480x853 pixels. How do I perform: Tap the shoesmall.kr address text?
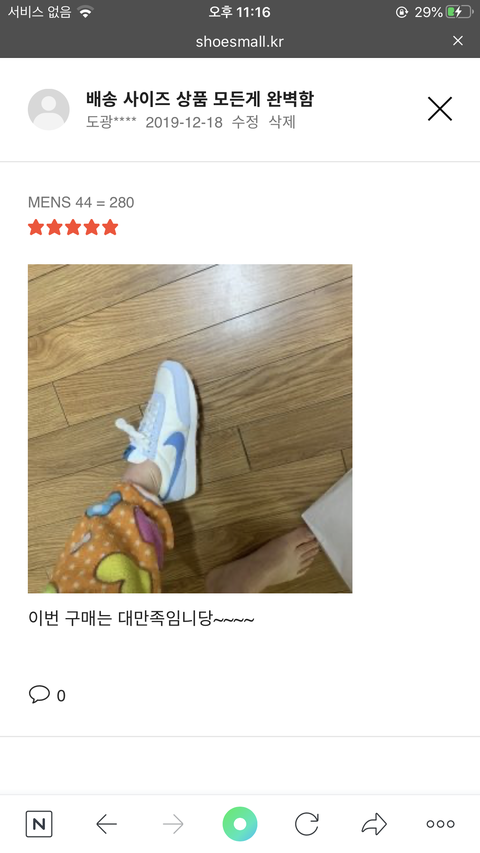tap(239, 41)
